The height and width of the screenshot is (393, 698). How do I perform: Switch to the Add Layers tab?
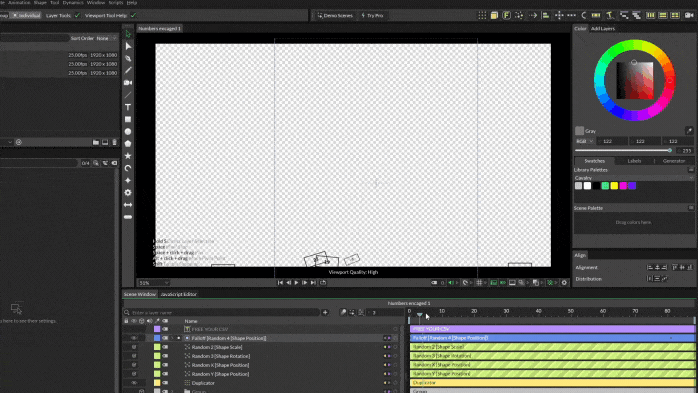603,28
